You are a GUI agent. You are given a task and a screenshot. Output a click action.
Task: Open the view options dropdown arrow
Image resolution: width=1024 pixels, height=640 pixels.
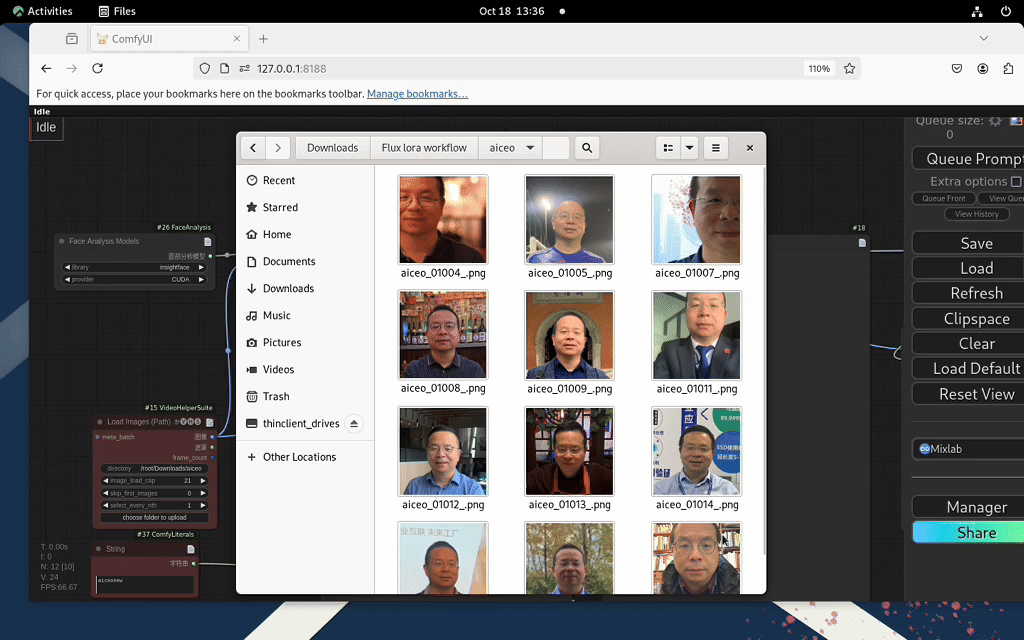coord(689,148)
